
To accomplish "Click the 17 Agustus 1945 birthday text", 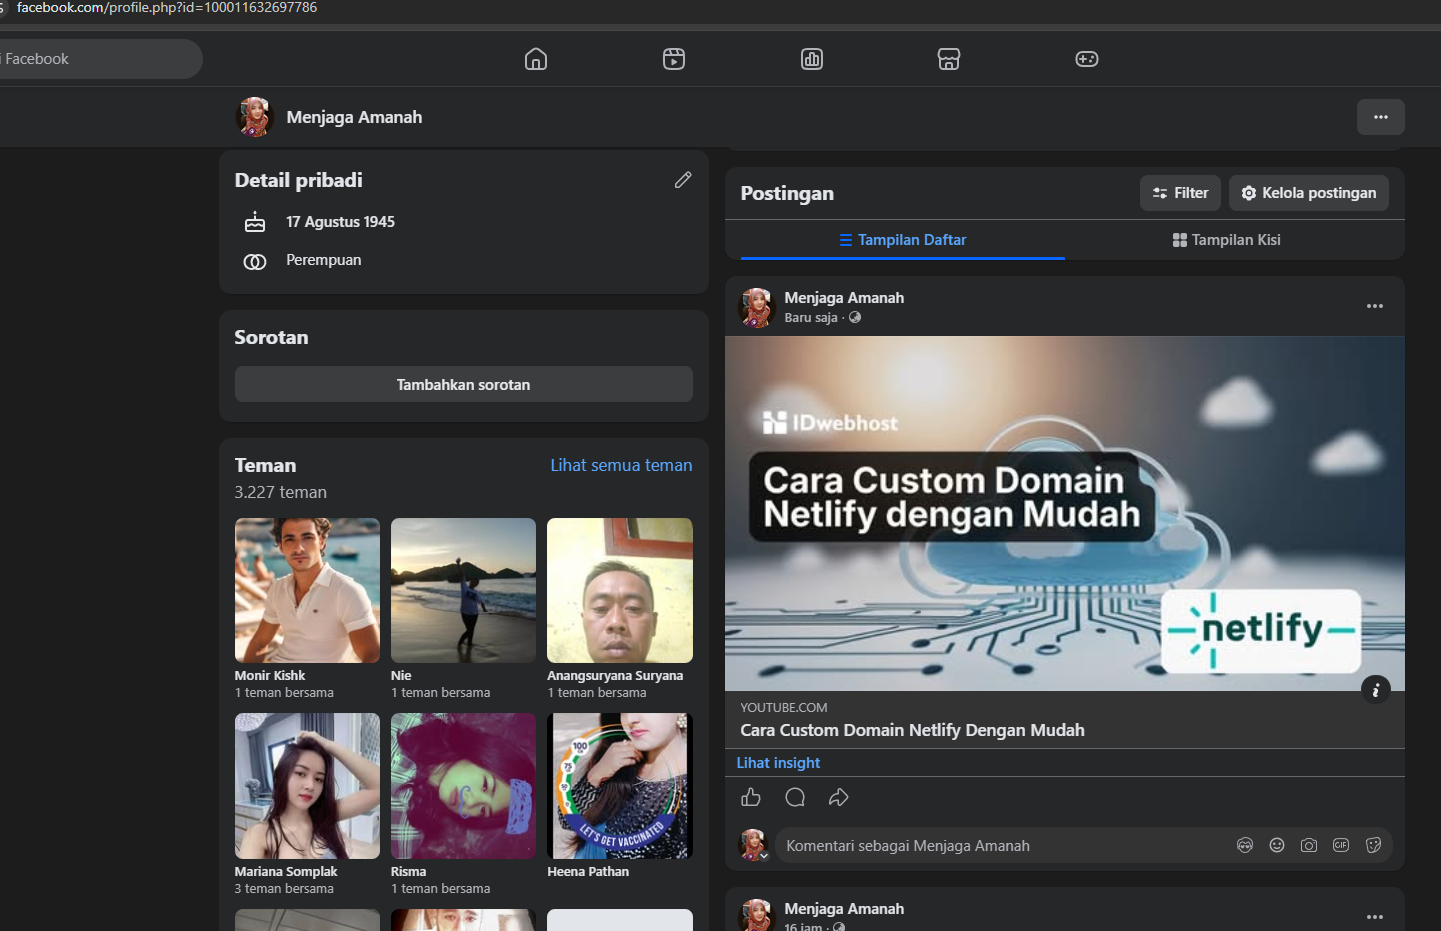I will (x=340, y=222).
